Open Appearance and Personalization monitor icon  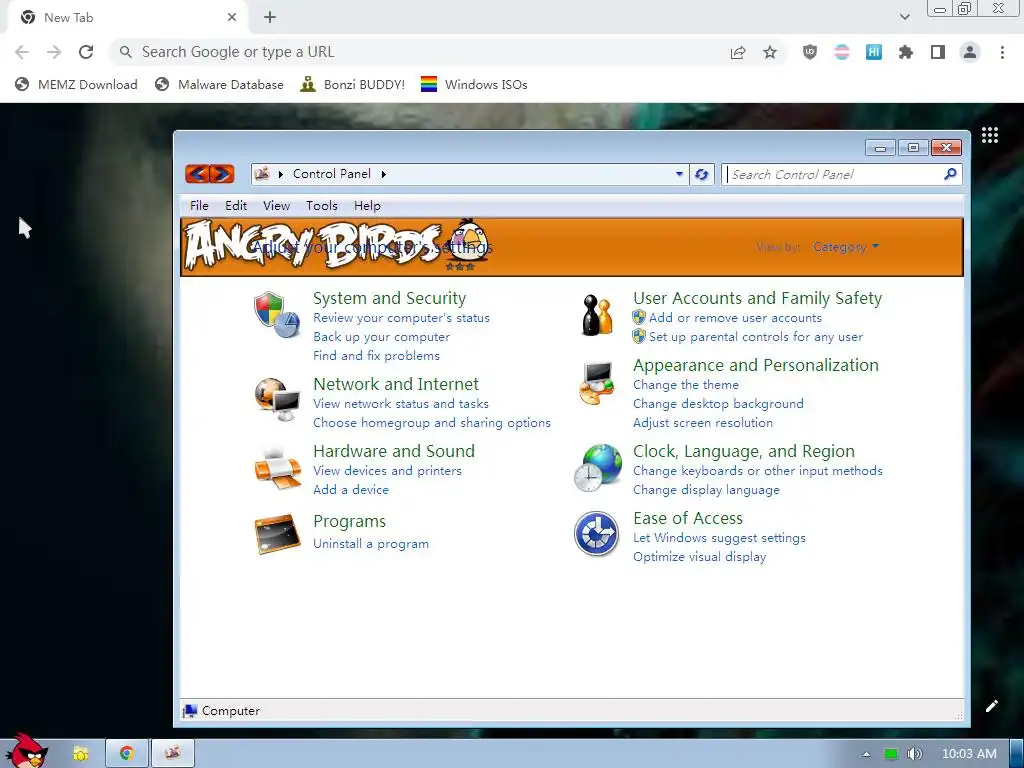tap(597, 383)
